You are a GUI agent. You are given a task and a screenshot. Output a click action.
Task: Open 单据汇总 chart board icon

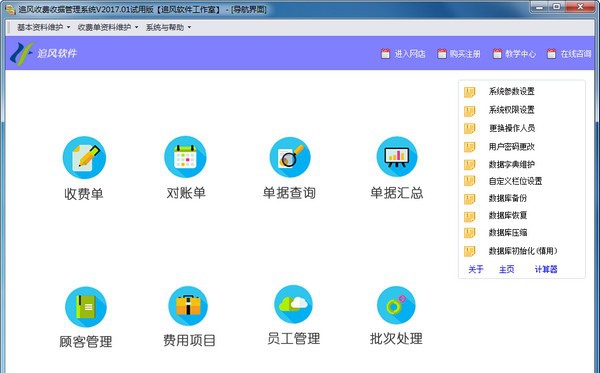[x=397, y=157]
